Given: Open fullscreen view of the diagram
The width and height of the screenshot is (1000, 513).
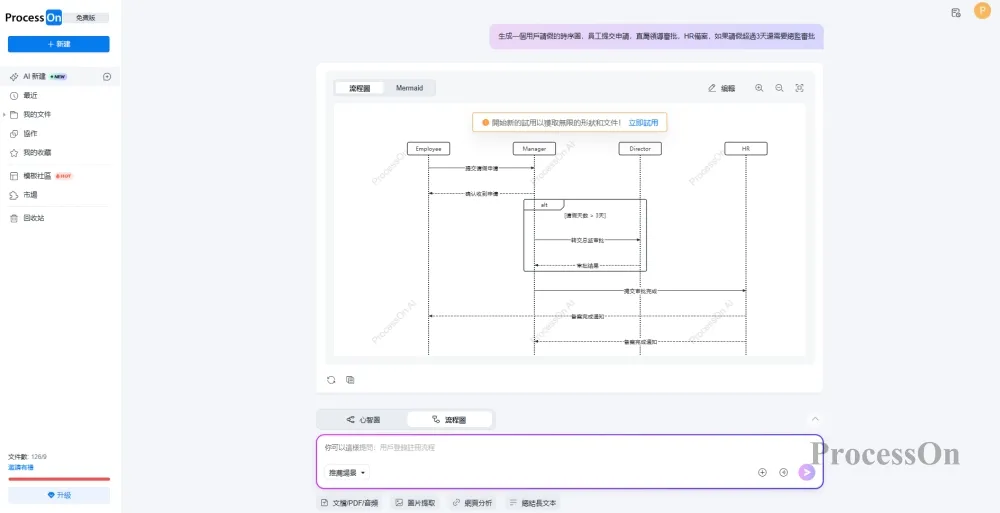Looking at the screenshot, I should tap(800, 88).
